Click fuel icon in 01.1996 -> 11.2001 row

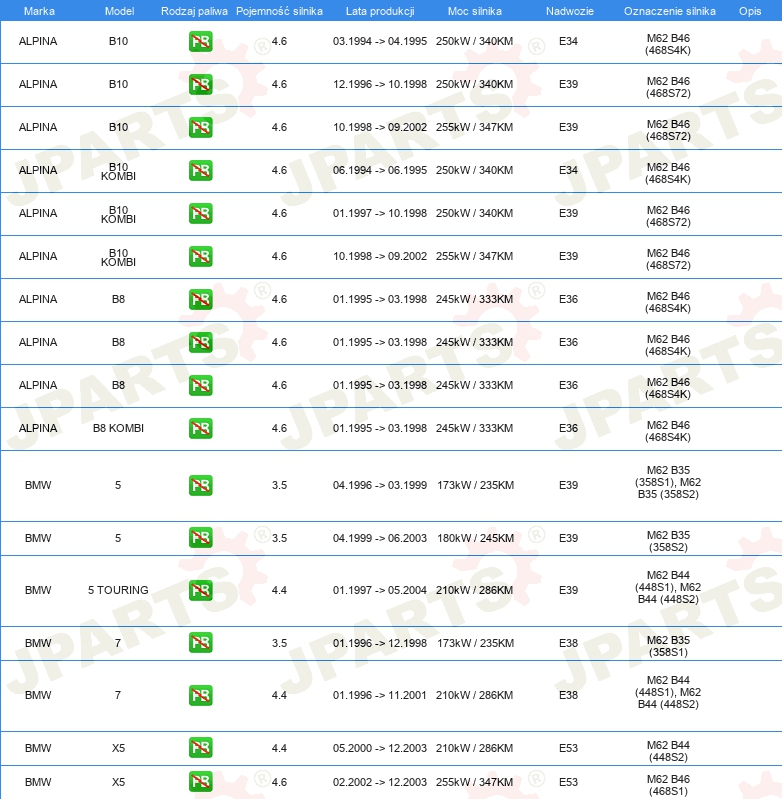pyautogui.click(x=200, y=695)
